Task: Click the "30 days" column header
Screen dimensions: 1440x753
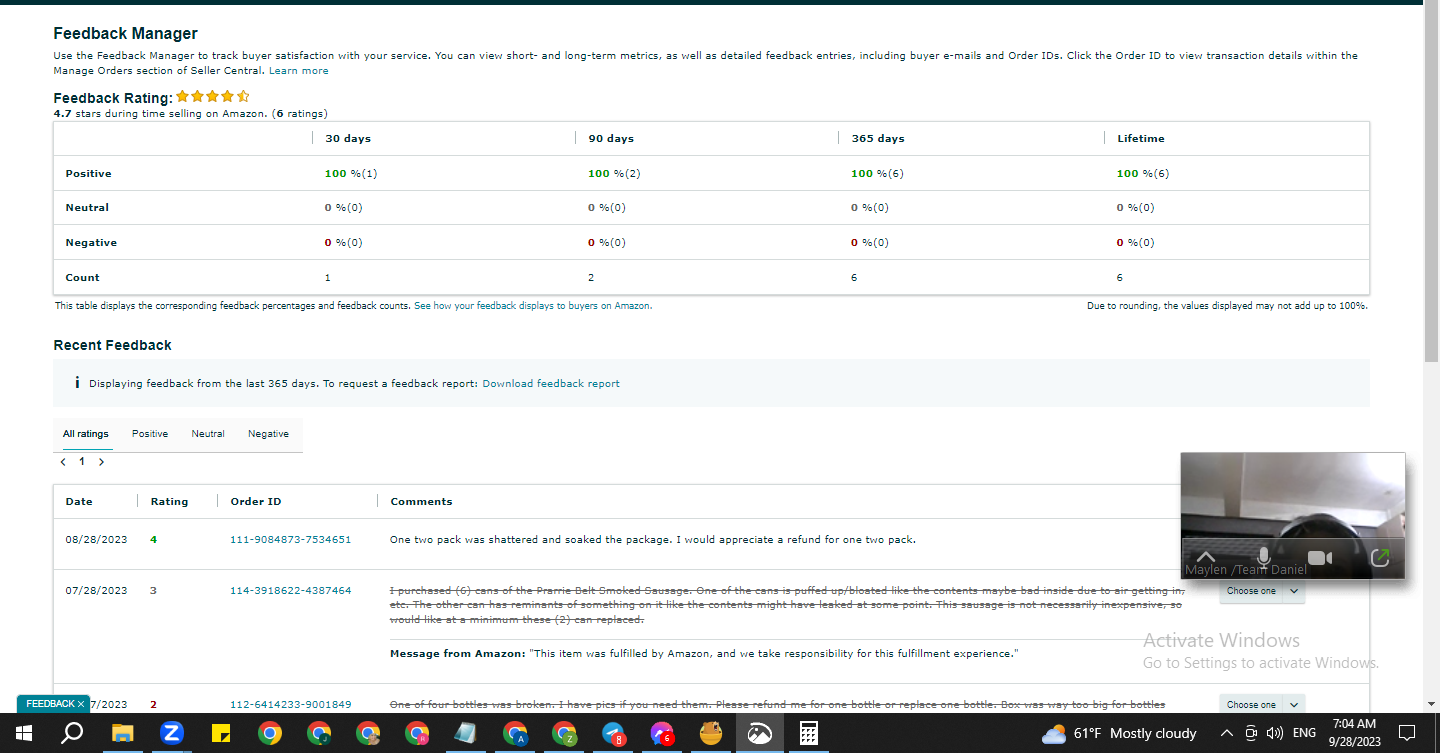Action: (348, 139)
